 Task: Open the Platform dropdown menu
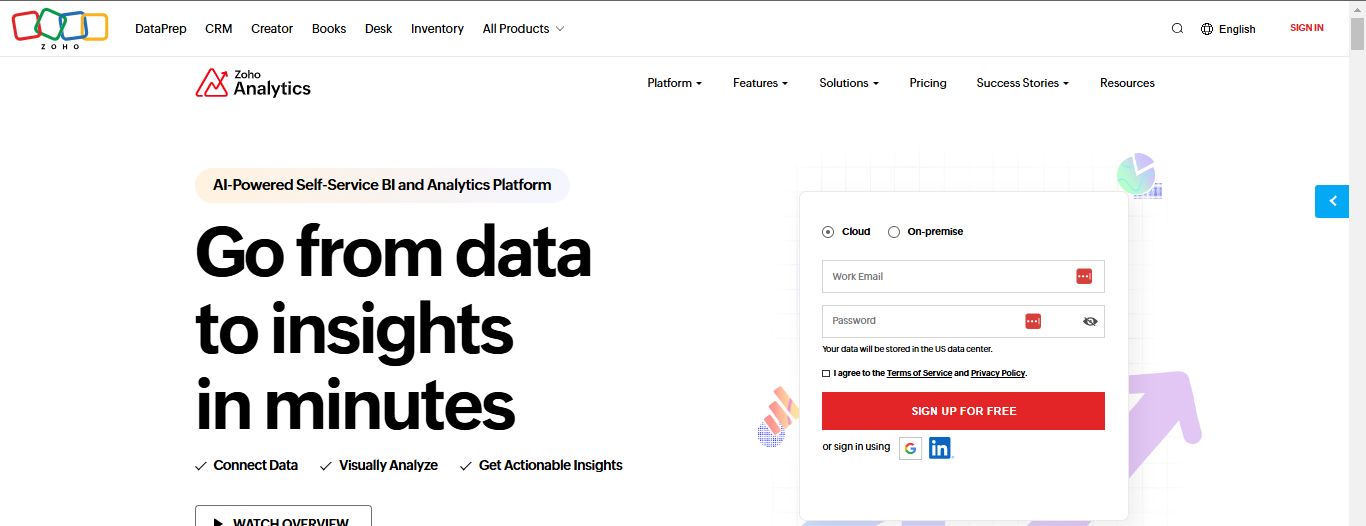coord(674,83)
